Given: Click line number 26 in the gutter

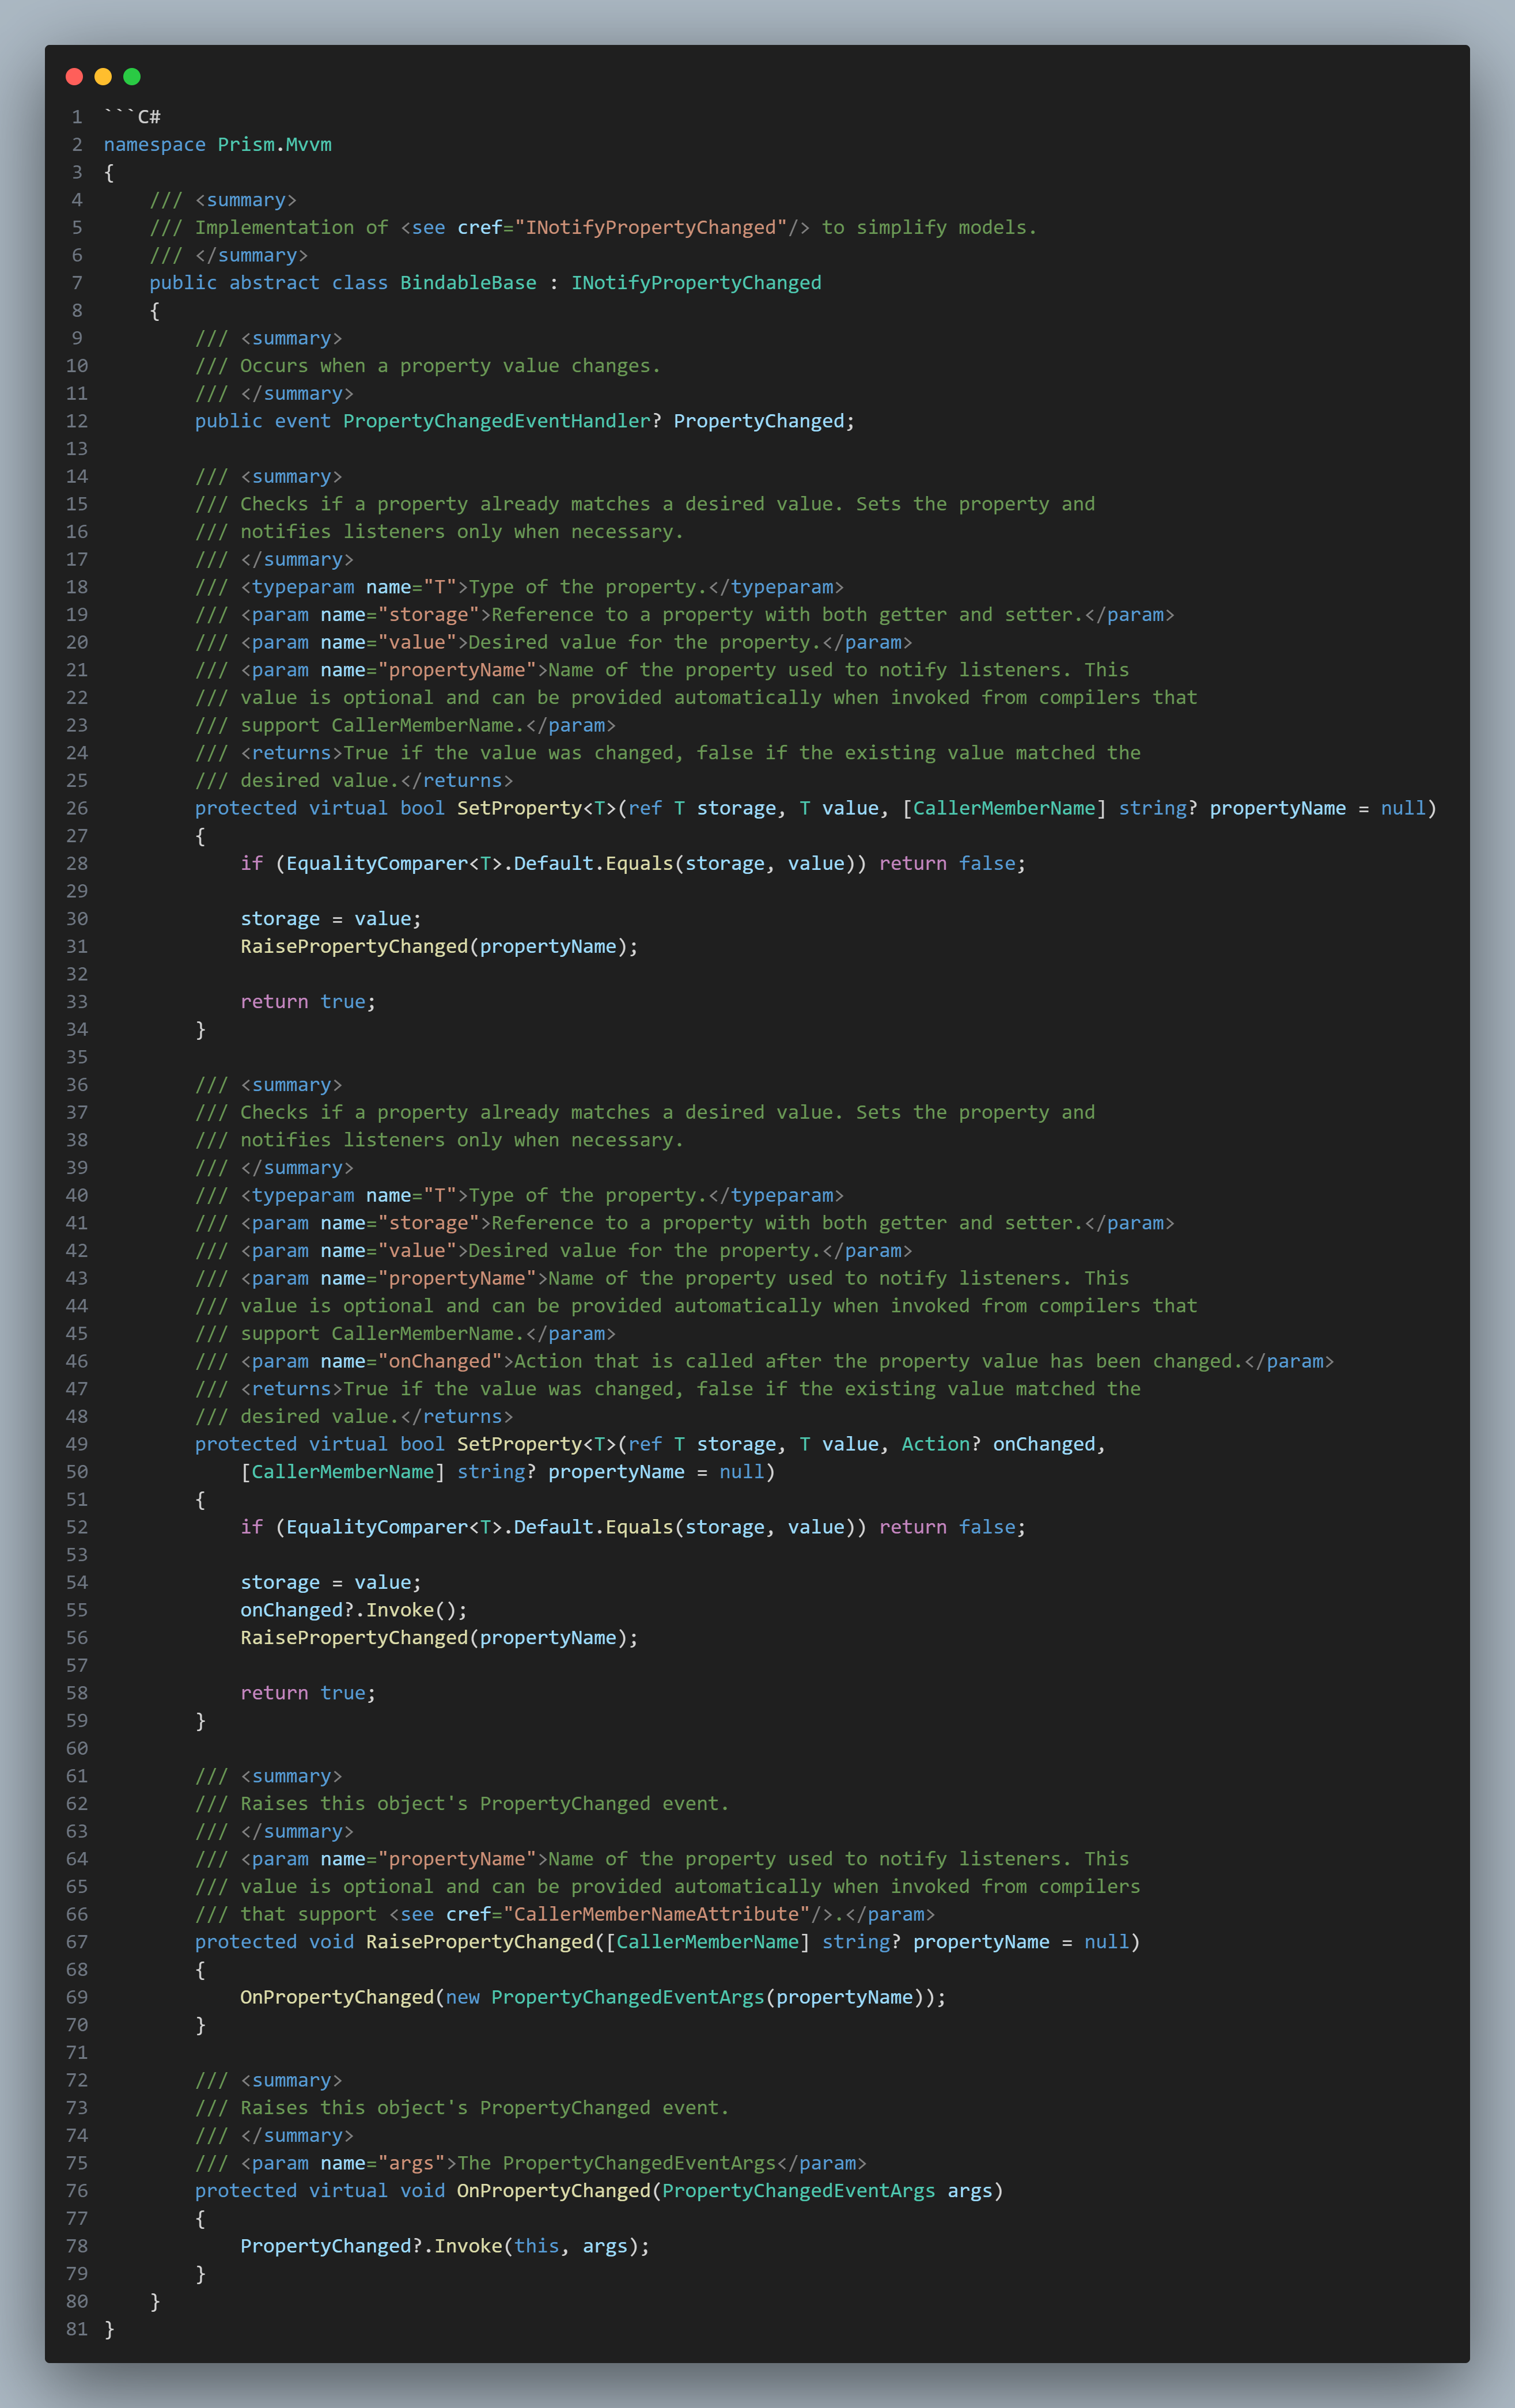Looking at the screenshot, I should coord(77,808).
